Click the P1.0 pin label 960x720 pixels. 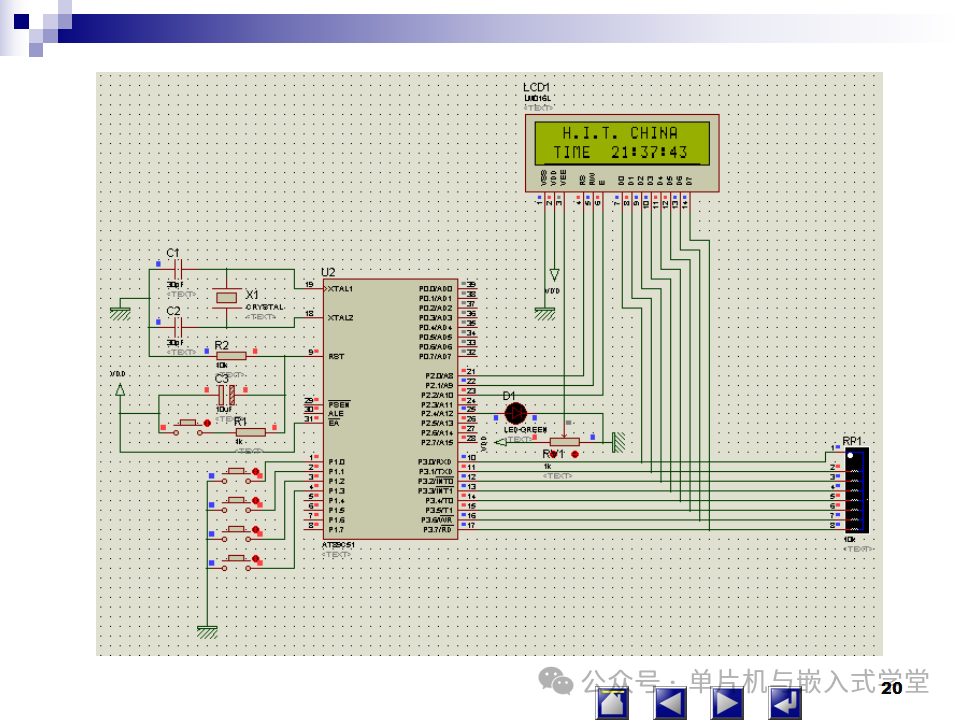[336, 462]
